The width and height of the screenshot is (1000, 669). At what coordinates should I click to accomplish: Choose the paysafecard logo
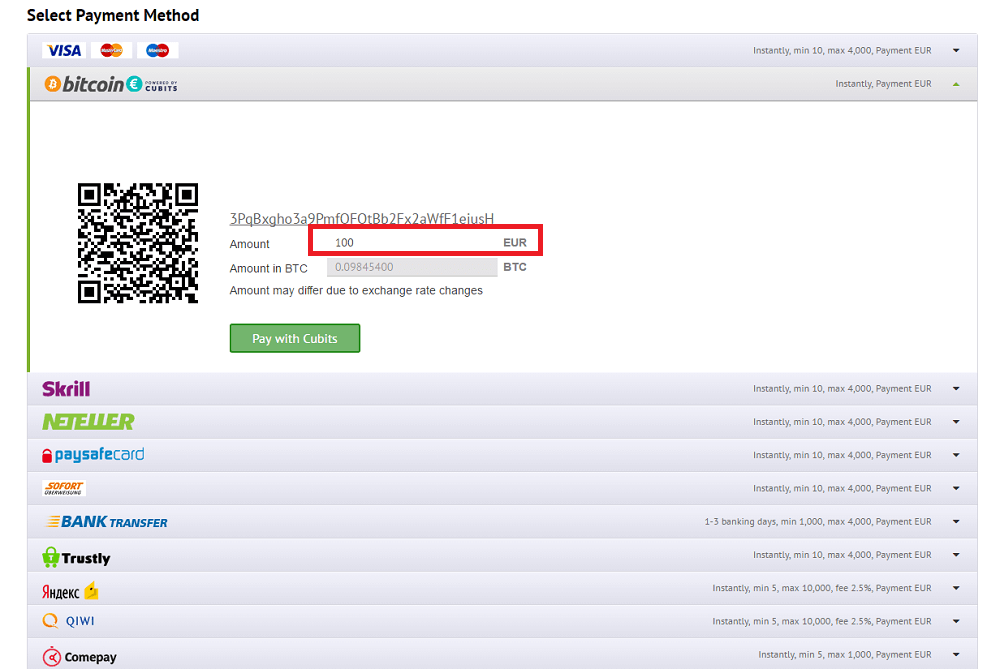pyautogui.click(x=93, y=455)
